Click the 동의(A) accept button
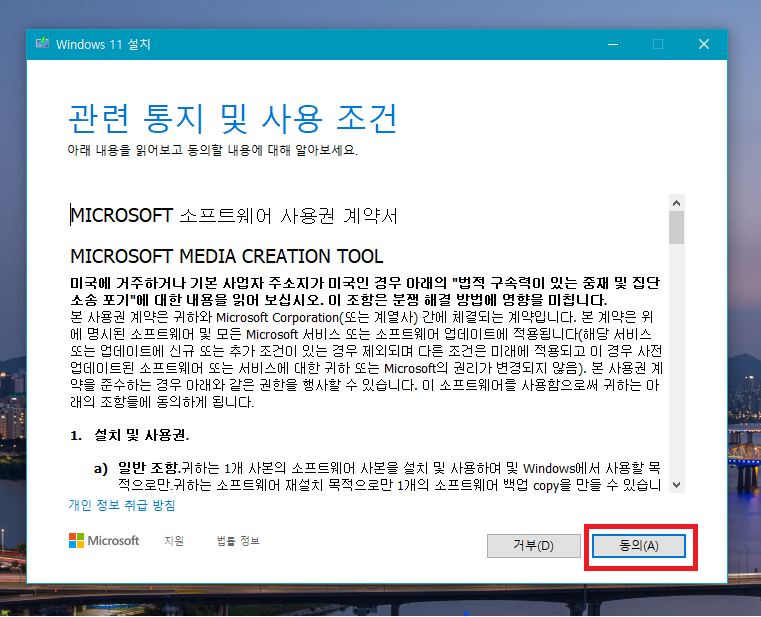The image size is (761, 617). (639, 546)
